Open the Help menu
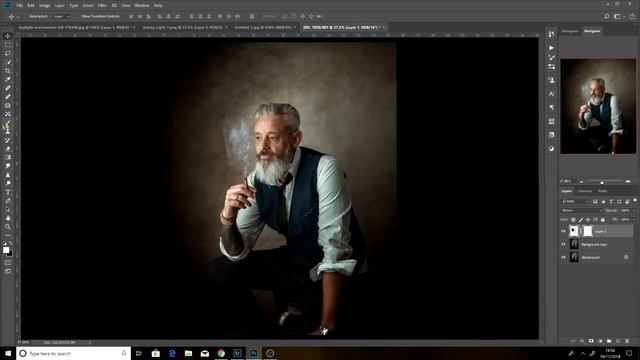The height and width of the screenshot is (360, 640). pyautogui.click(x=158, y=6)
